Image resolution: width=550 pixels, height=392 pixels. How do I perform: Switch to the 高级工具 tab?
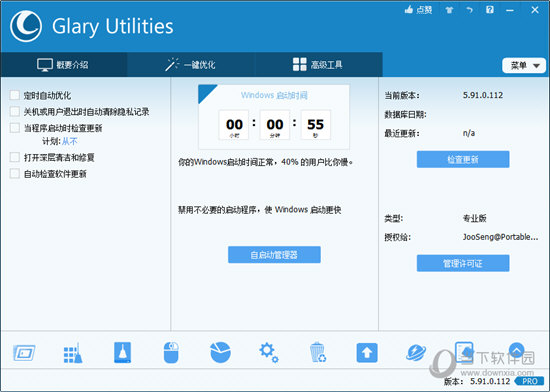[318, 65]
